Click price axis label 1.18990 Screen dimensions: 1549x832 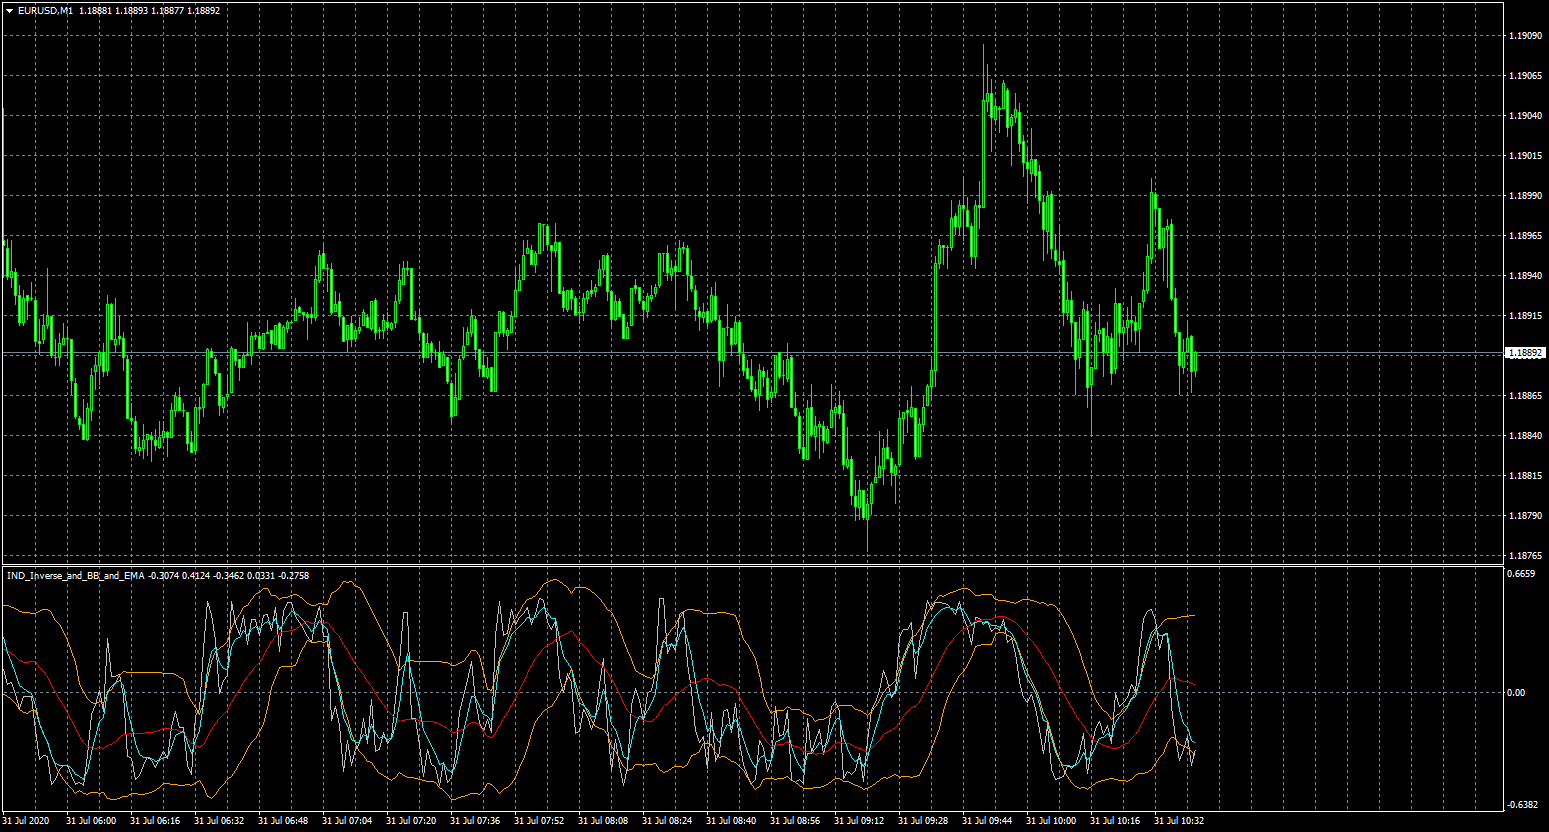(x=1524, y=196)
